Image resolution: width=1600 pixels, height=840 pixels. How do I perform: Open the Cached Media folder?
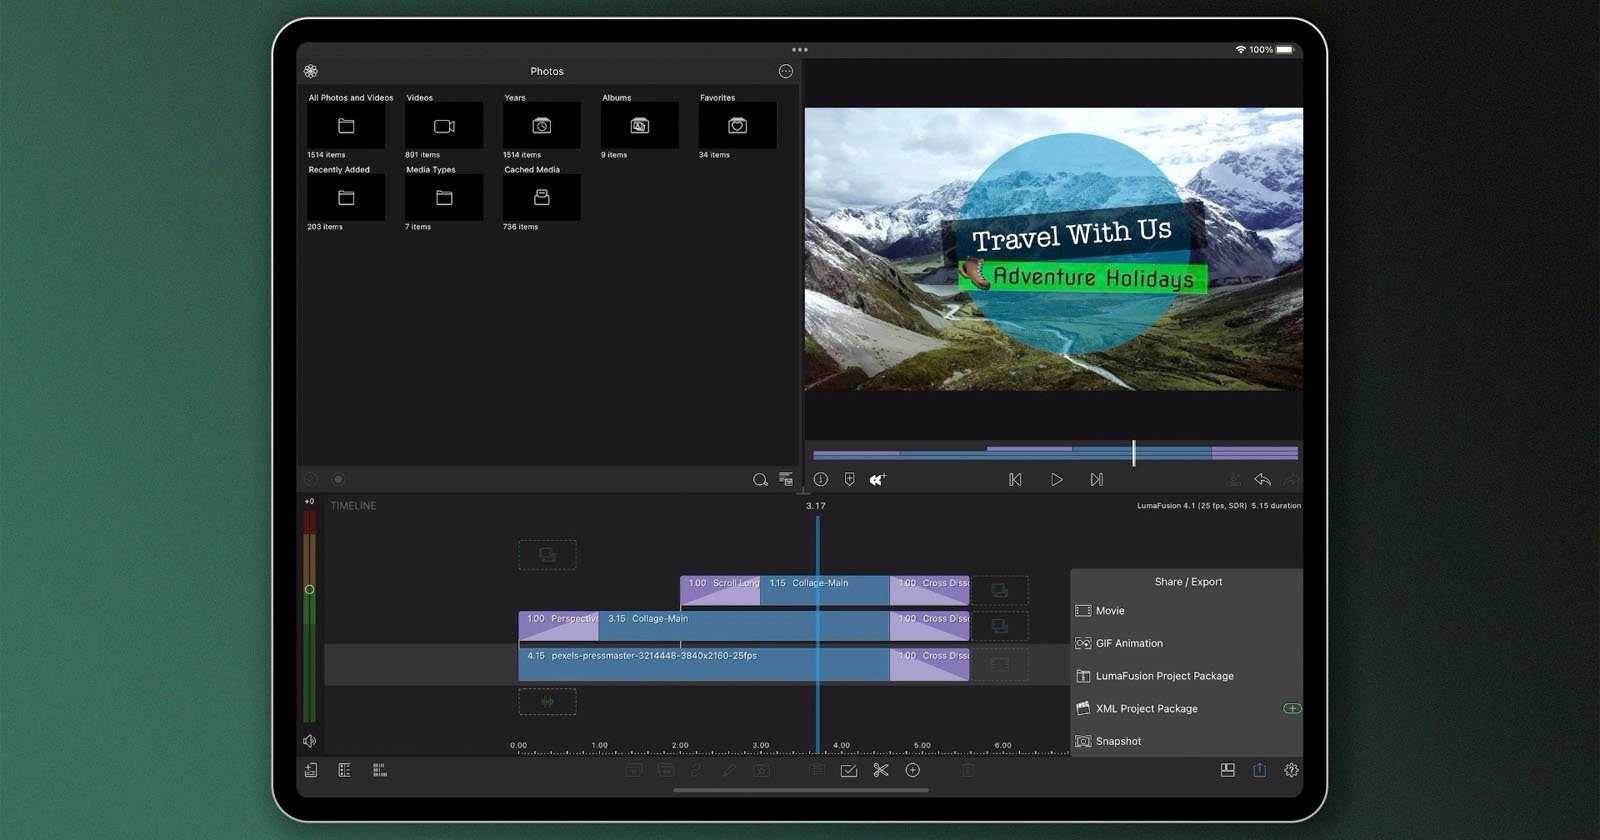(x=541, y=198)
